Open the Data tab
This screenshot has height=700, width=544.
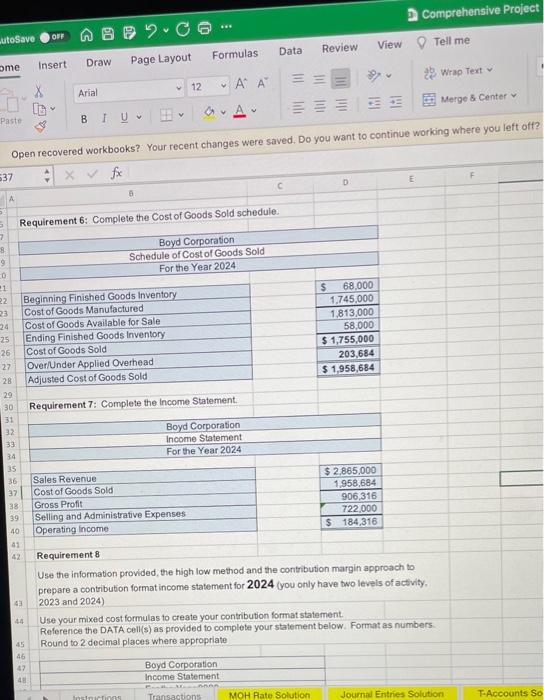(x=290, y=51)
